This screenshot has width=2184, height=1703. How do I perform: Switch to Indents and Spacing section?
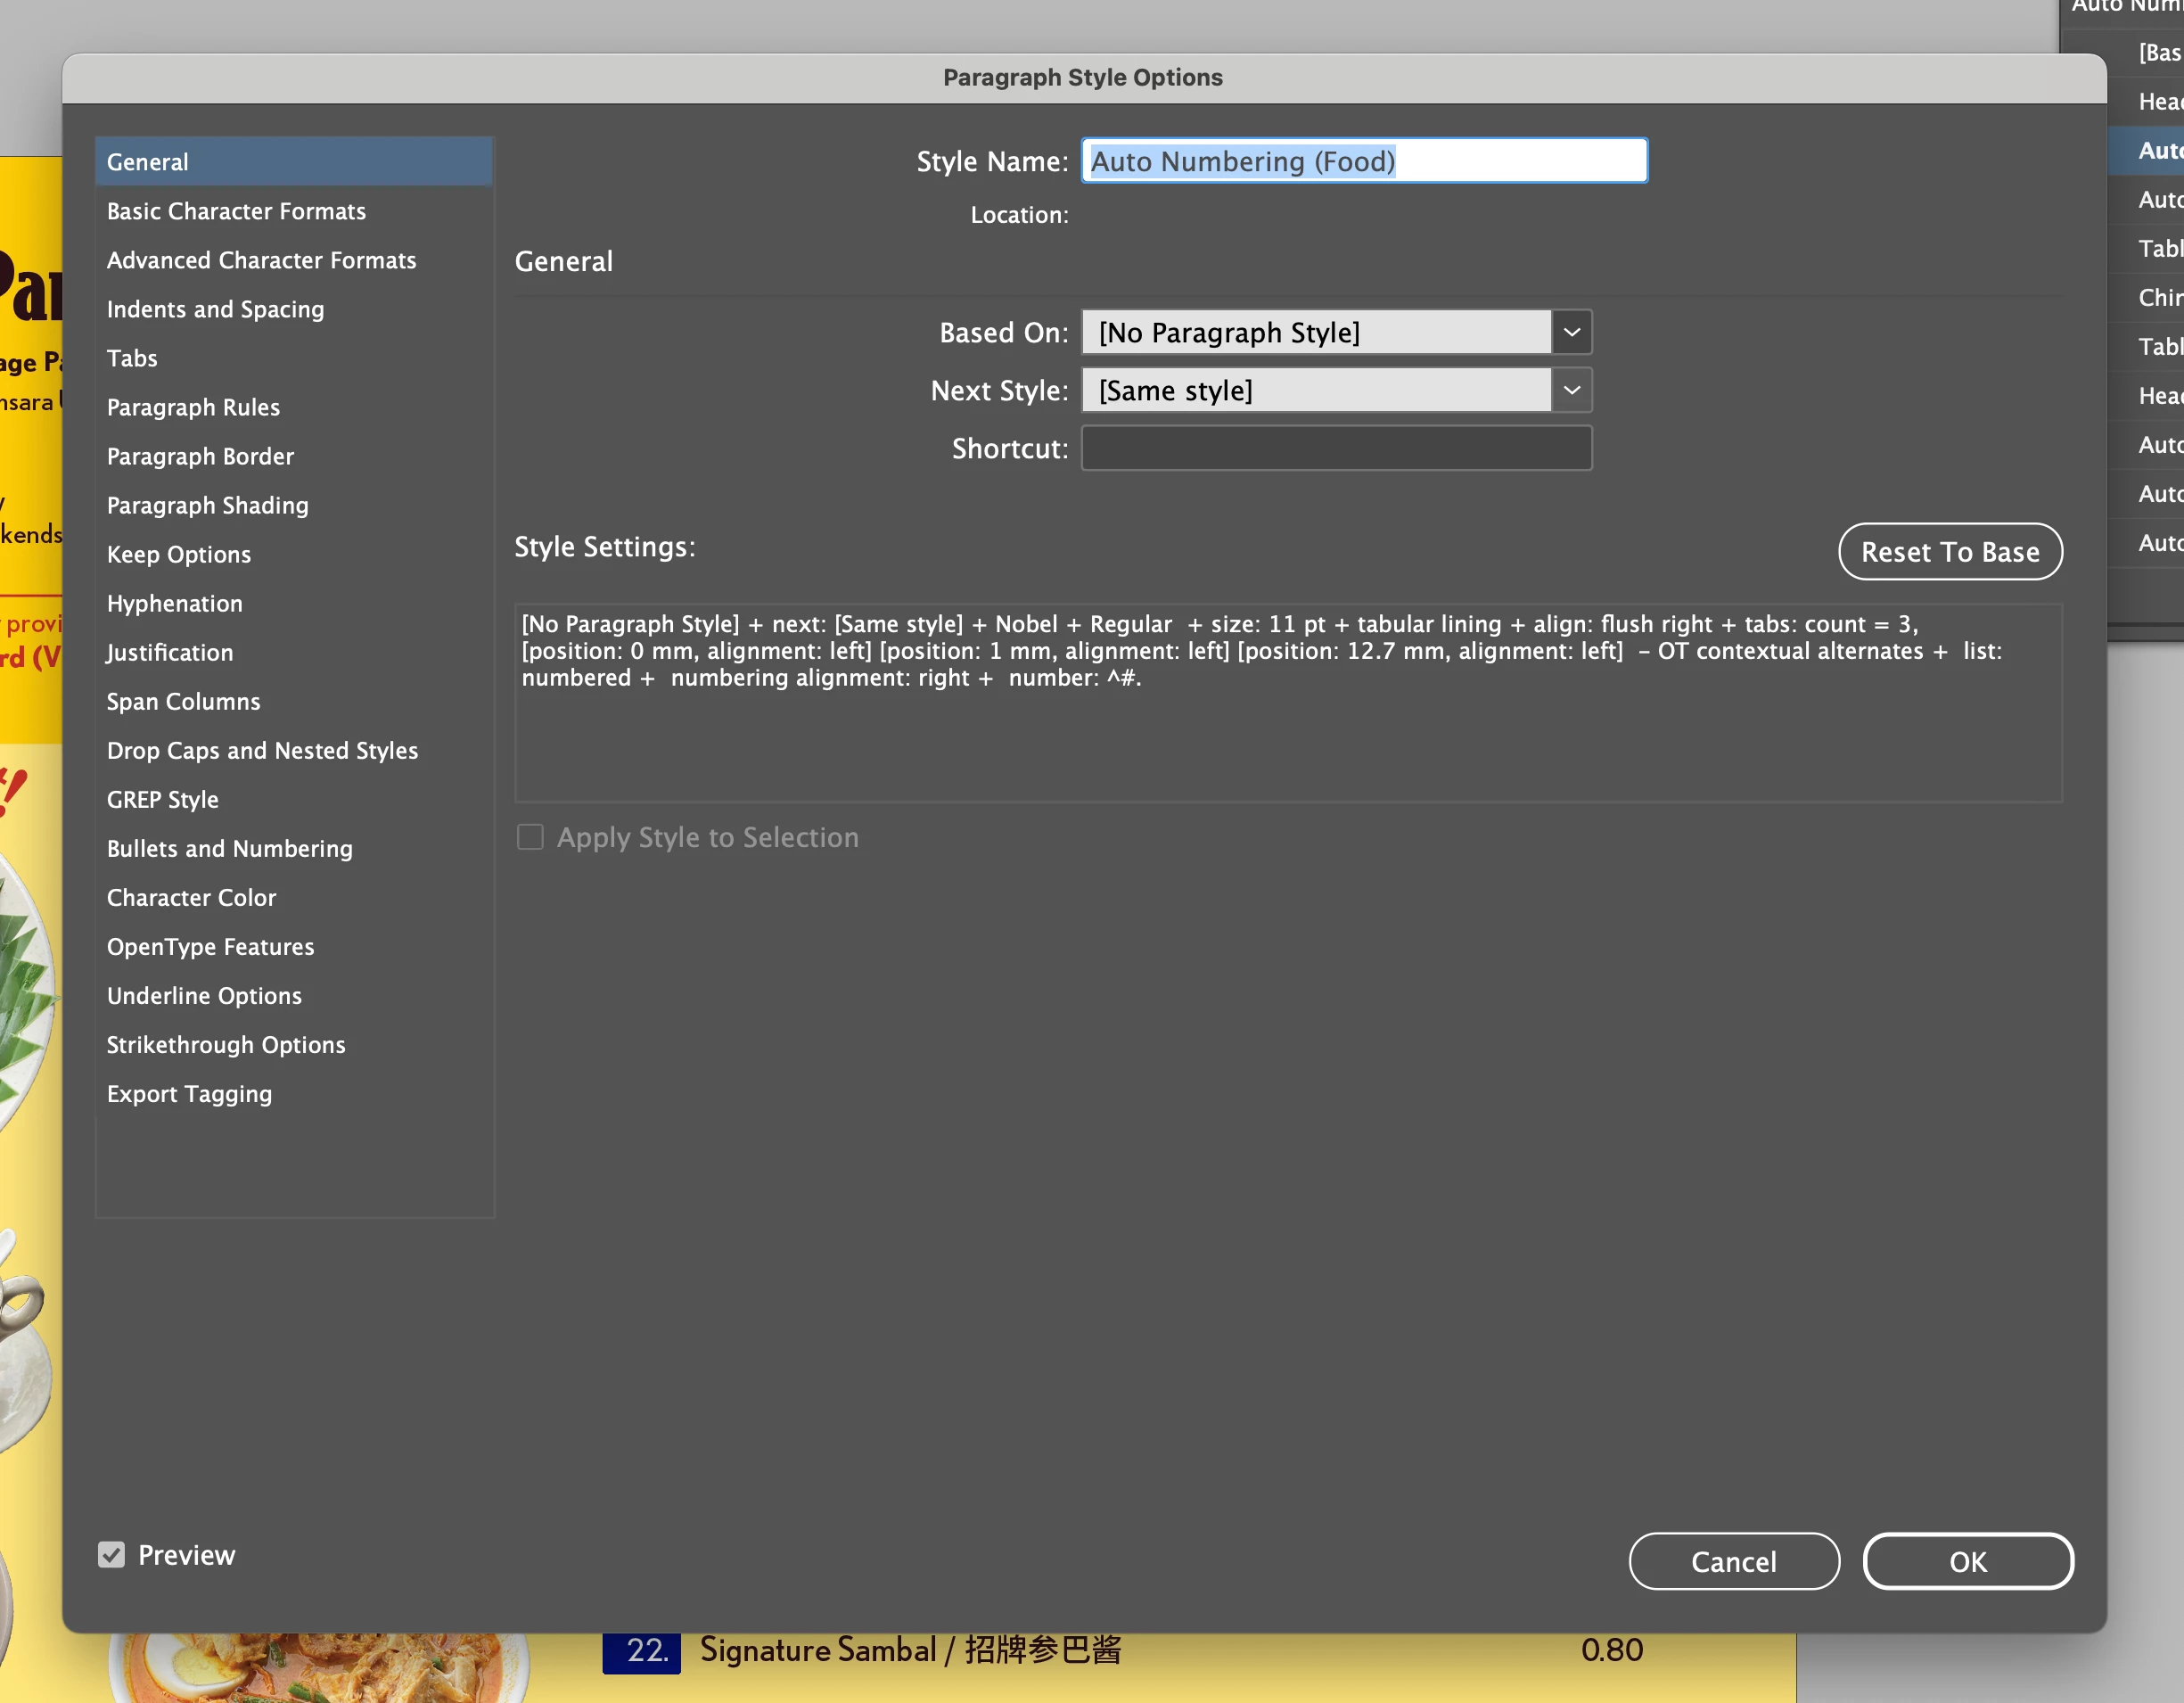[x=215, y=309]
